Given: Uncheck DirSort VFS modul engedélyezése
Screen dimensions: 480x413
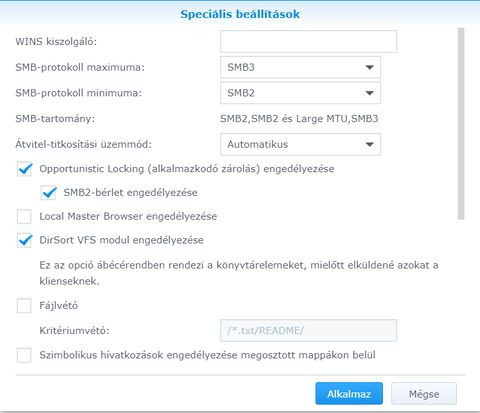Looking at the screenshot, I should 24,240.
